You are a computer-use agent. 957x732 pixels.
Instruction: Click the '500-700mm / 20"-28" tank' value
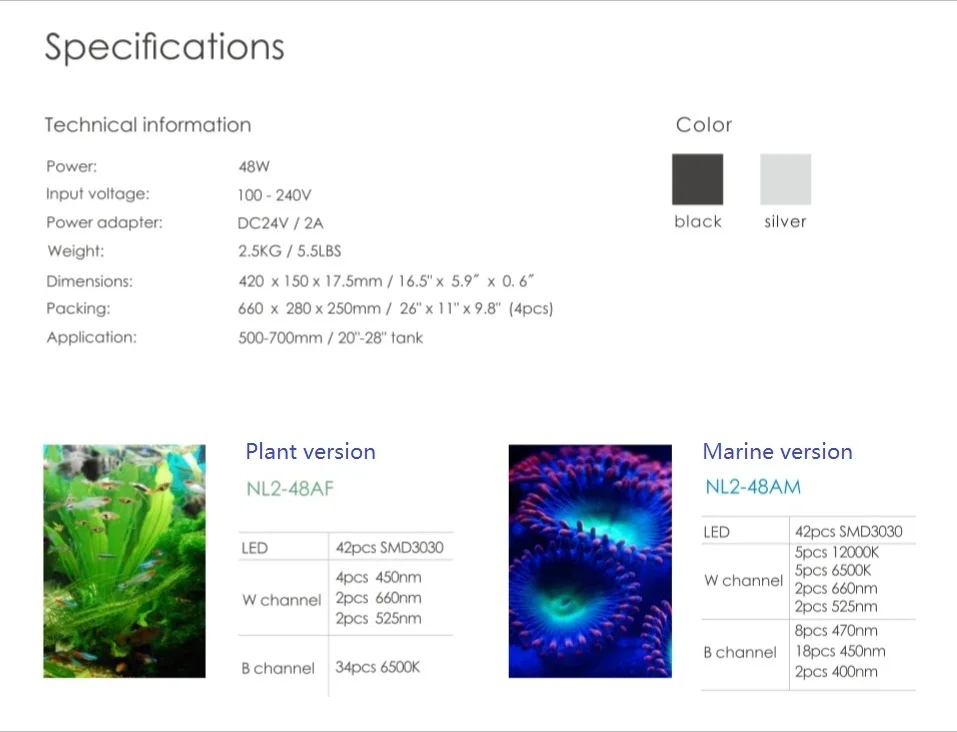click(330, 338)
